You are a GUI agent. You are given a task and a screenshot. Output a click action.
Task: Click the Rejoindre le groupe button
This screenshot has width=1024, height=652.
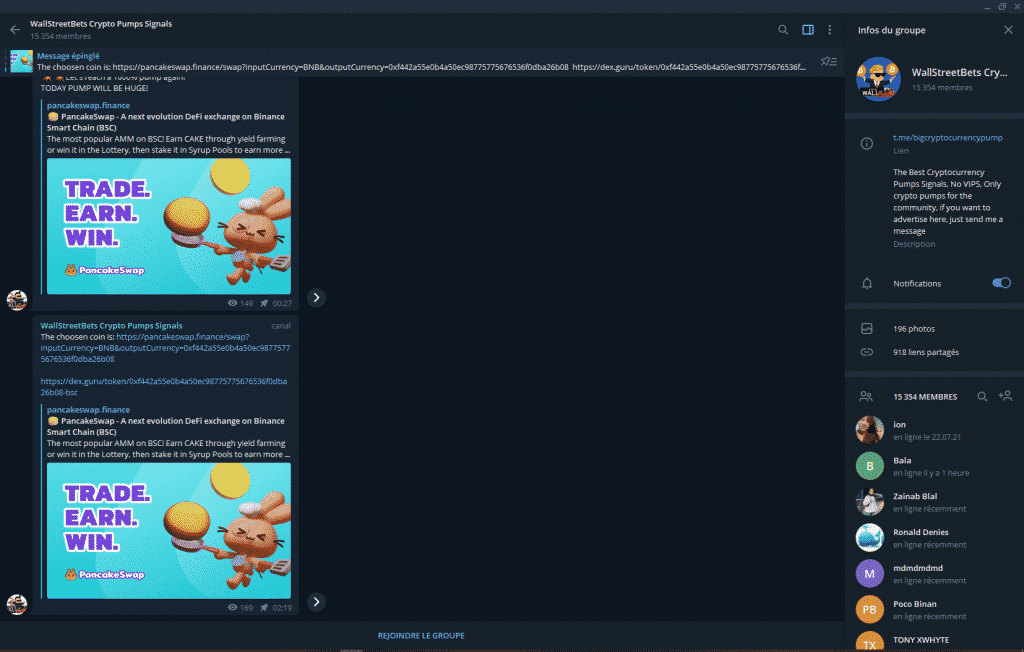click(x=421, y=635)
